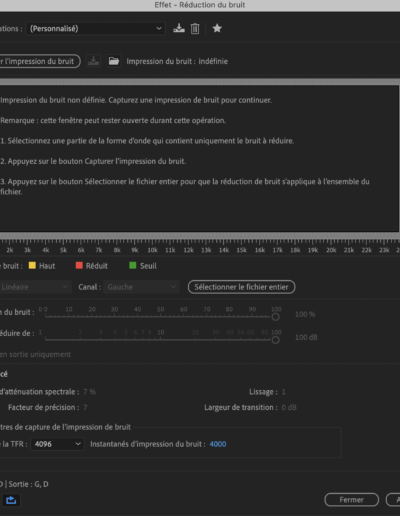
Task: Click Réduire de 100 dB slider handle
Action: point(275,340)
